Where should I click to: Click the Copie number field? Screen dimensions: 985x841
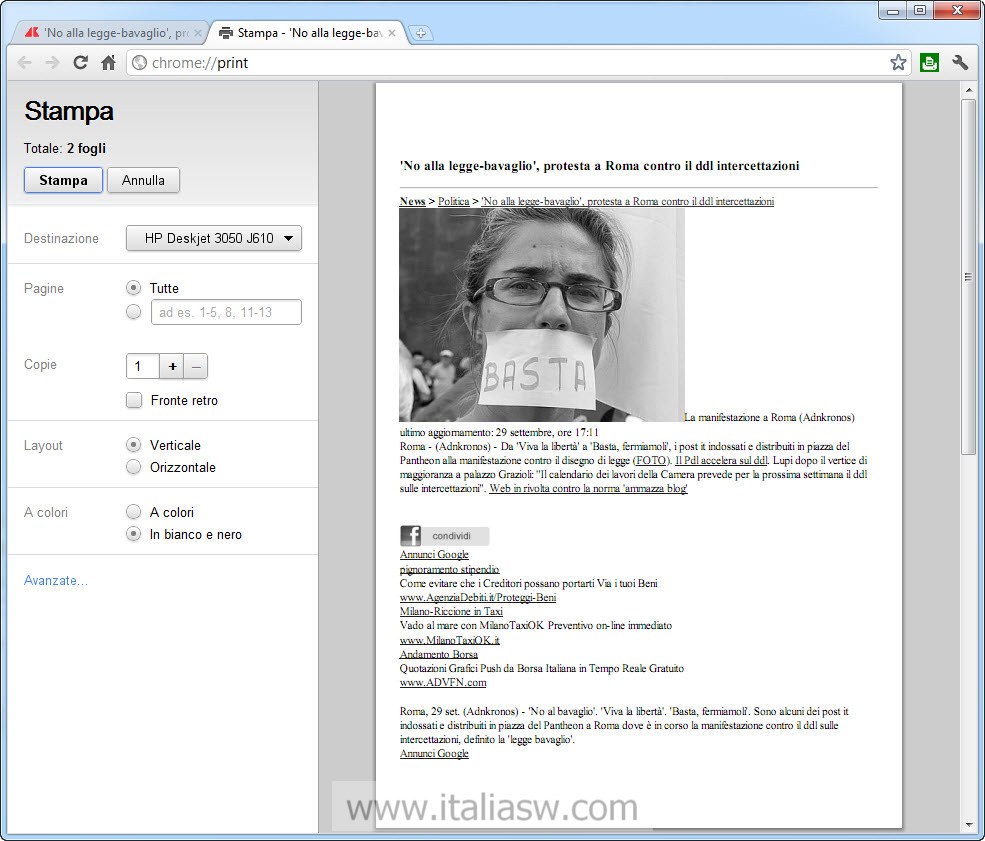(x=143, y=366)
